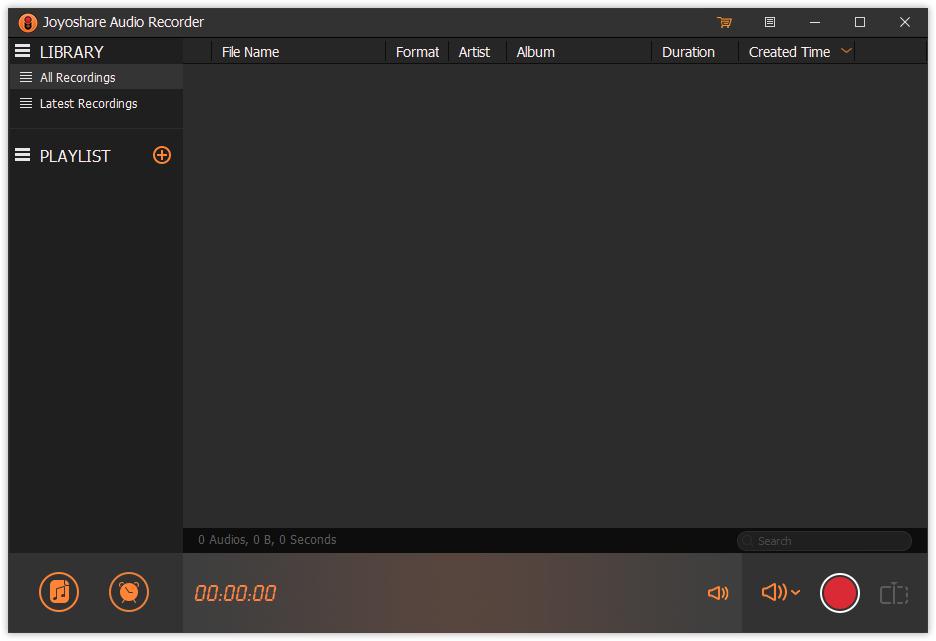
Task: Open the audio source dropdown chevron
Action: click(x=796, y=593)
